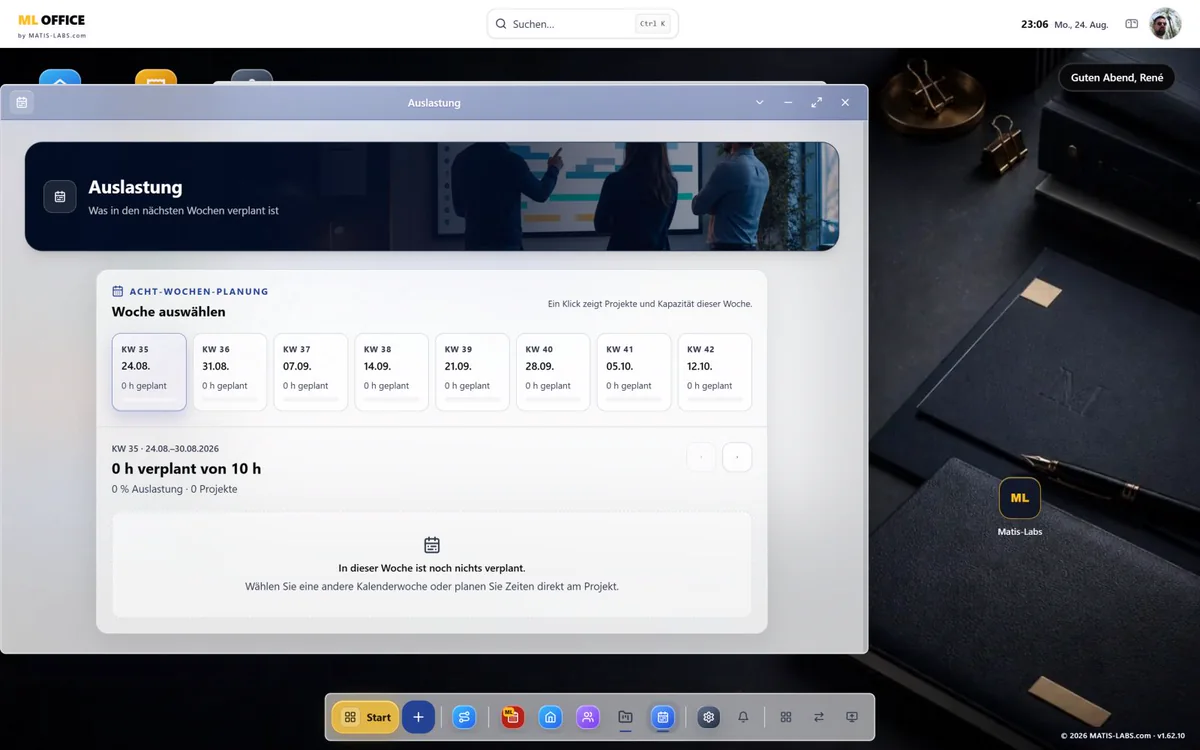Viewport: 1200px width, 750px height.
Task: Maximize the Auslastung window
Action: (x=817, y=102)
